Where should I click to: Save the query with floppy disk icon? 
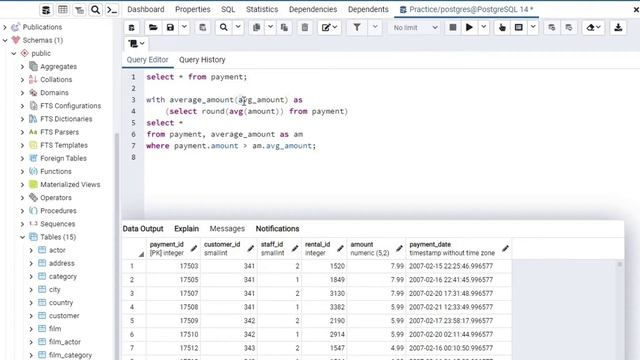[170, 28]
